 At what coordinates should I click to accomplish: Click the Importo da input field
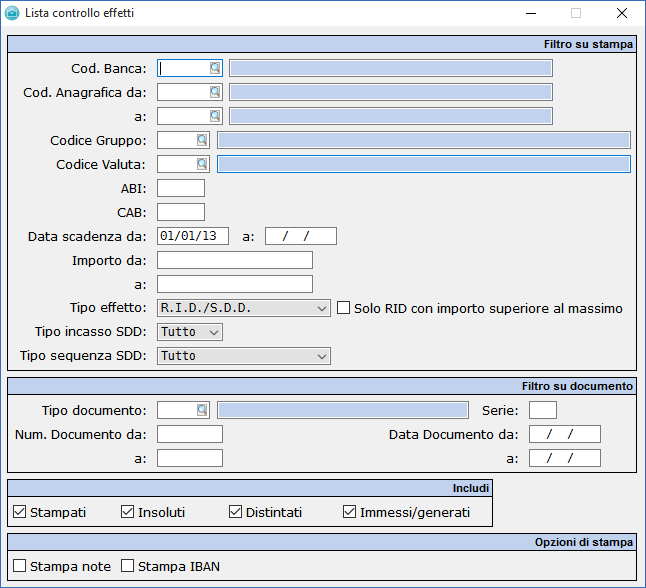click(x=235, y=260)
